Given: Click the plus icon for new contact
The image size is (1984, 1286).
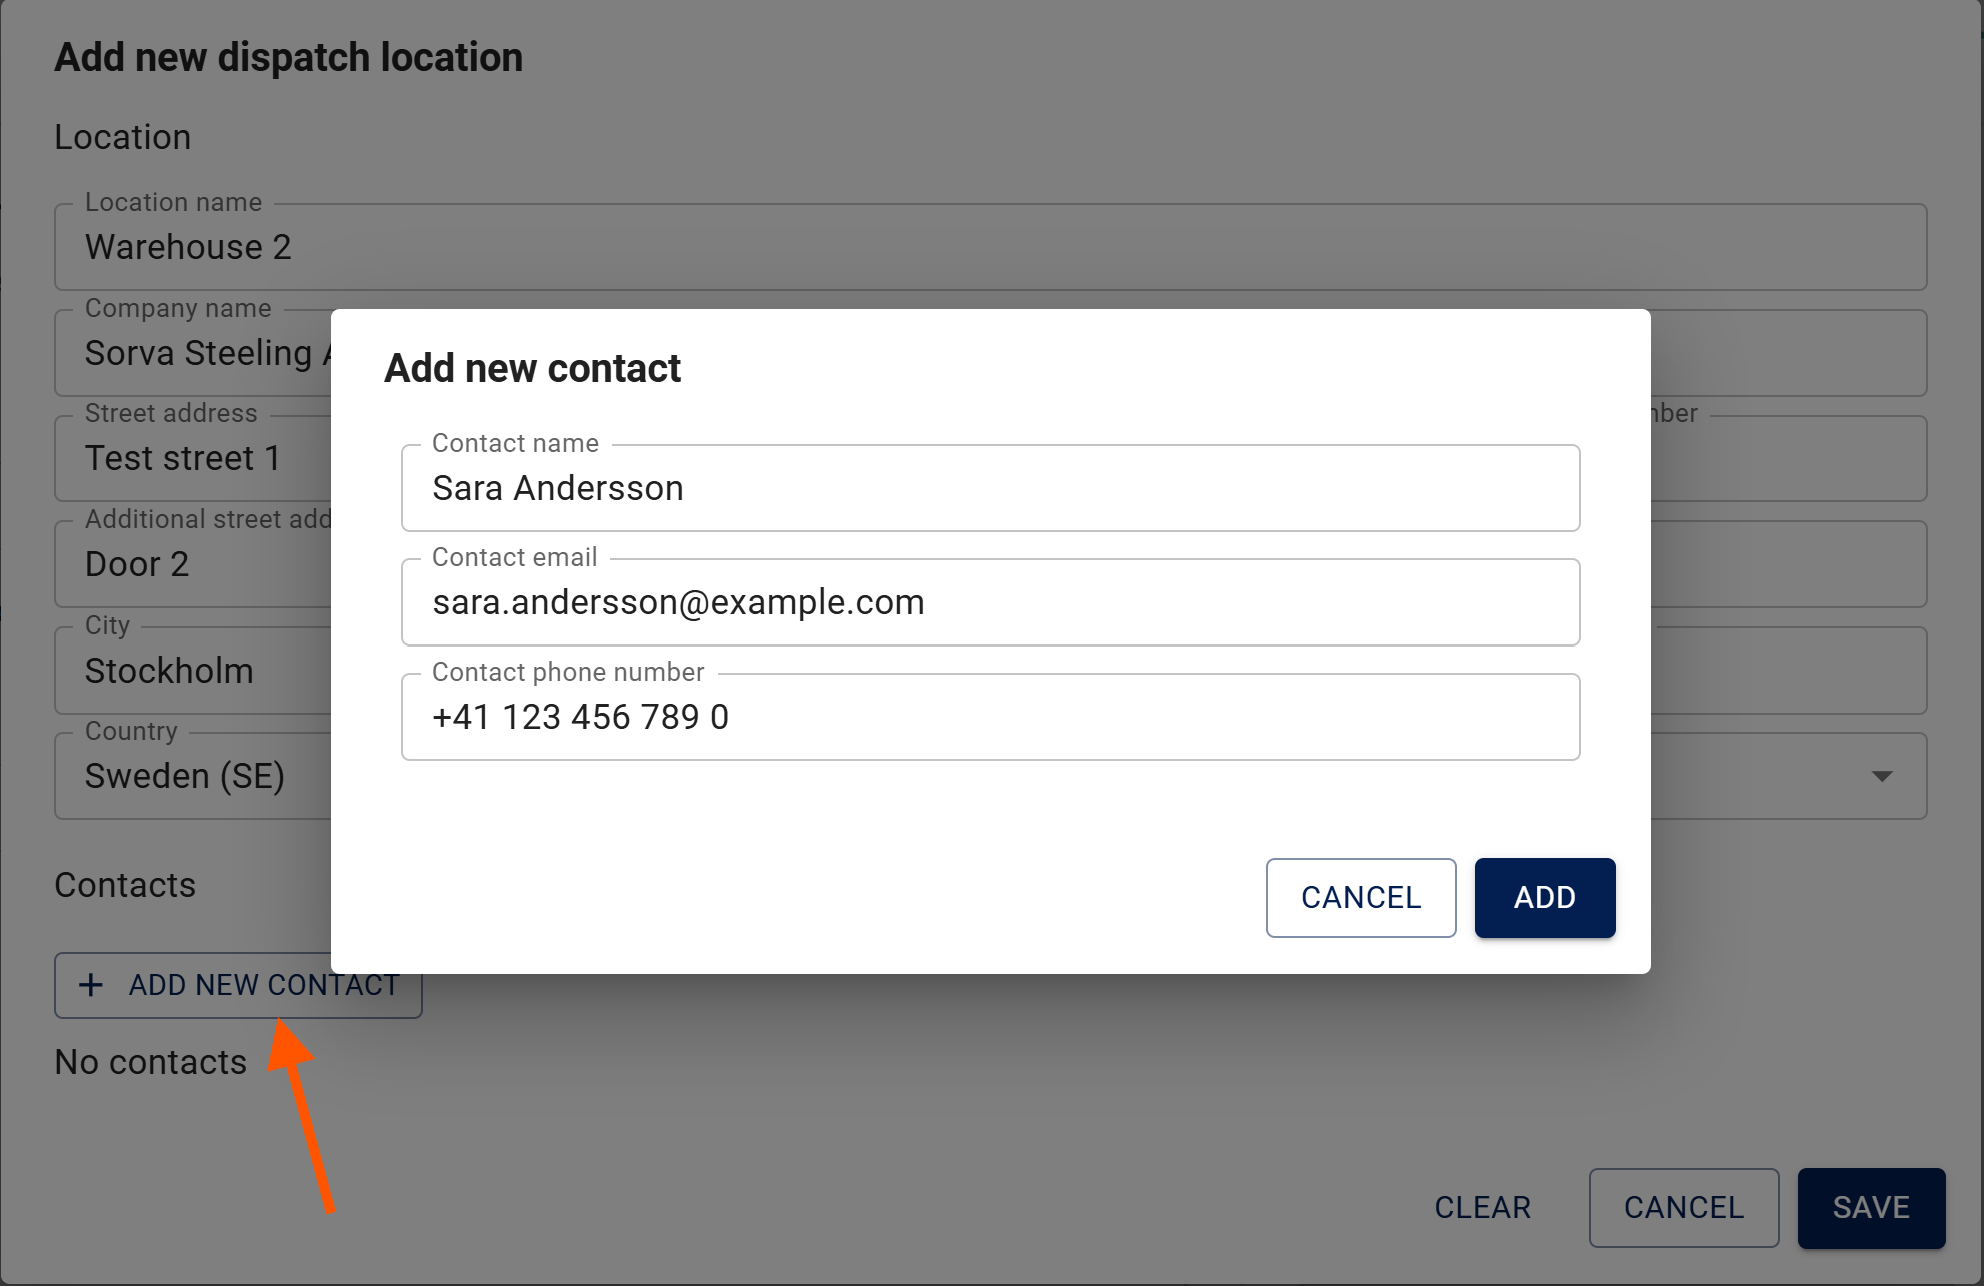Looking at the screenshot, I should tap(91, 985).
